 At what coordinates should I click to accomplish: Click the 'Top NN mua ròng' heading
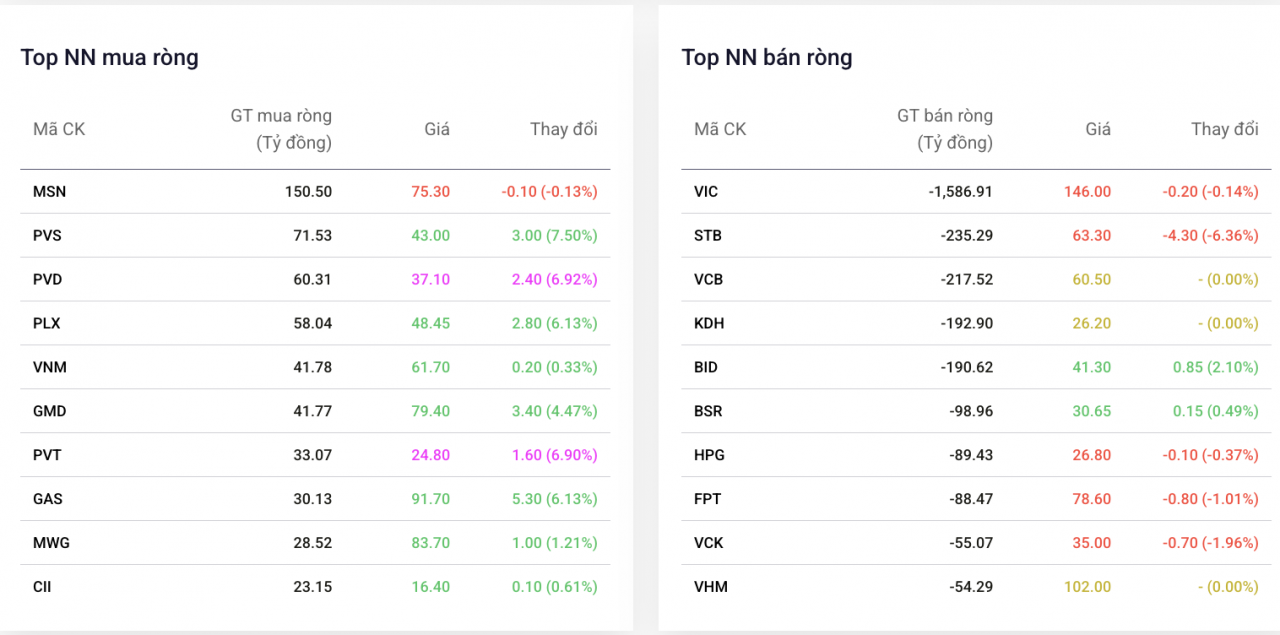(109, 58)
